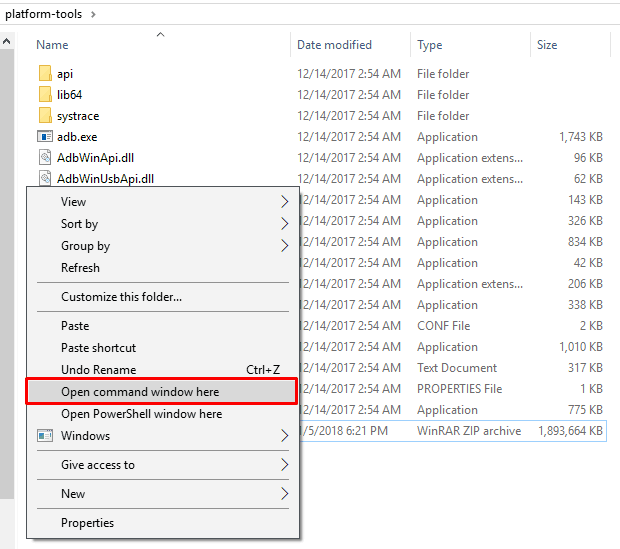Expand the Give access to submenu arrow
The width and height of the screenshot is (620, 549).
[x=284, y=465]
